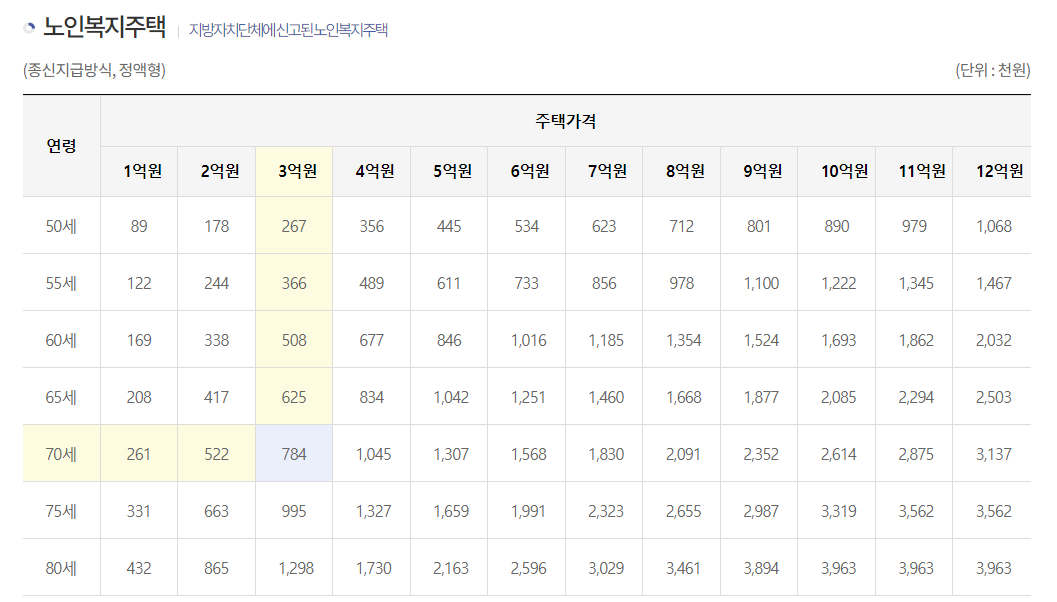Select the 65세 row label
The height and width of the screenshot is (602, 1057).
click(x=61, y=397)
